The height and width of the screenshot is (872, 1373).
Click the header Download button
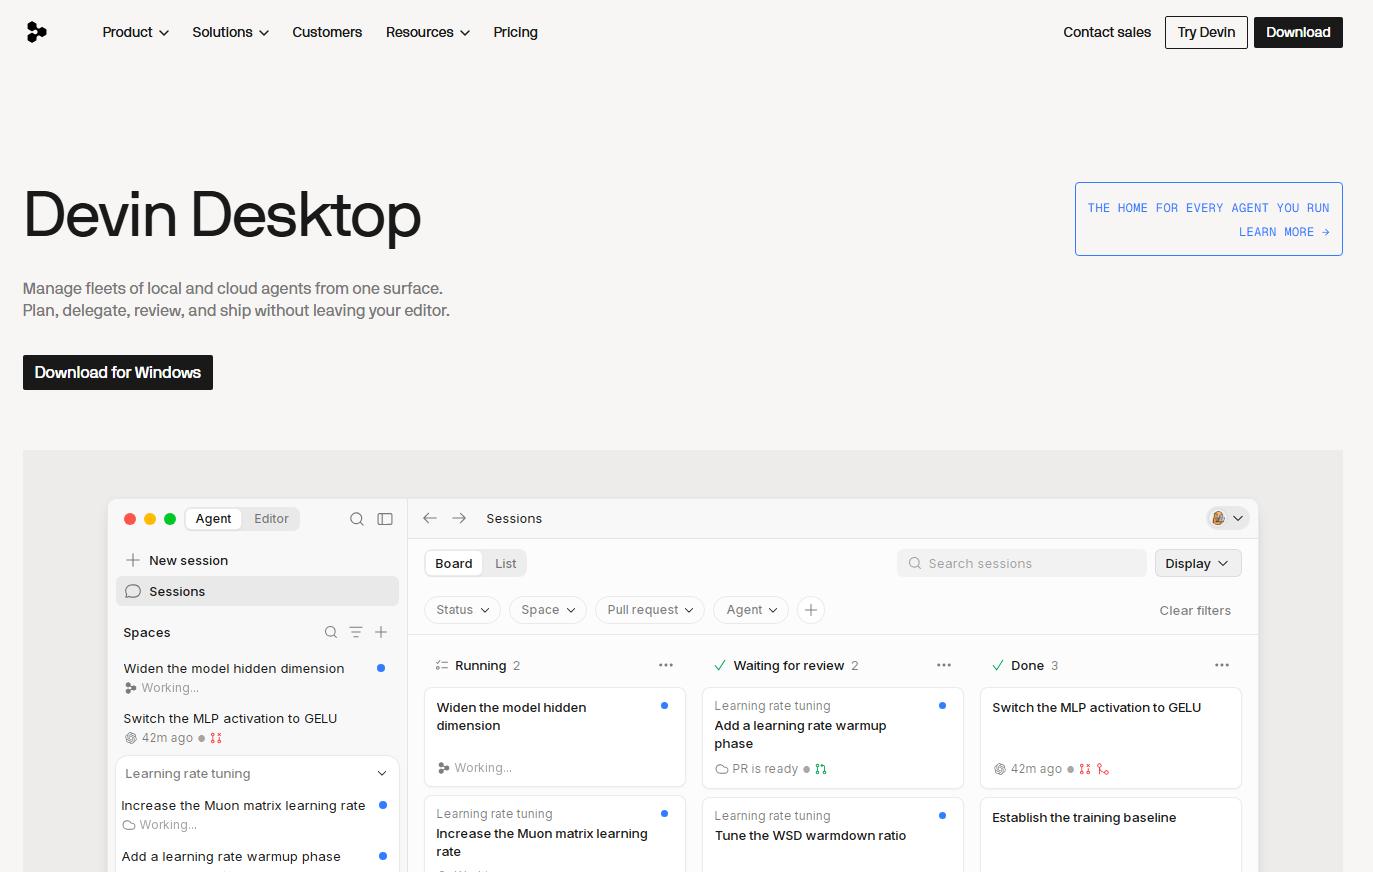pyautogui.click(x=1298, y=32)
